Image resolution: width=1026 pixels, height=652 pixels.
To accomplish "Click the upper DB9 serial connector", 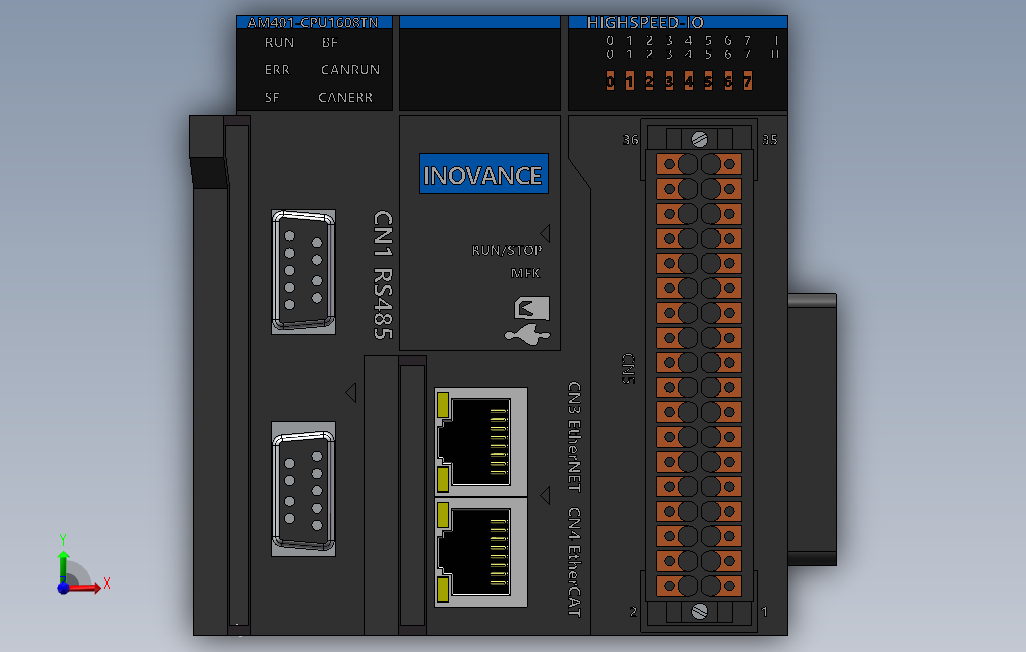I will click(301, 269).
